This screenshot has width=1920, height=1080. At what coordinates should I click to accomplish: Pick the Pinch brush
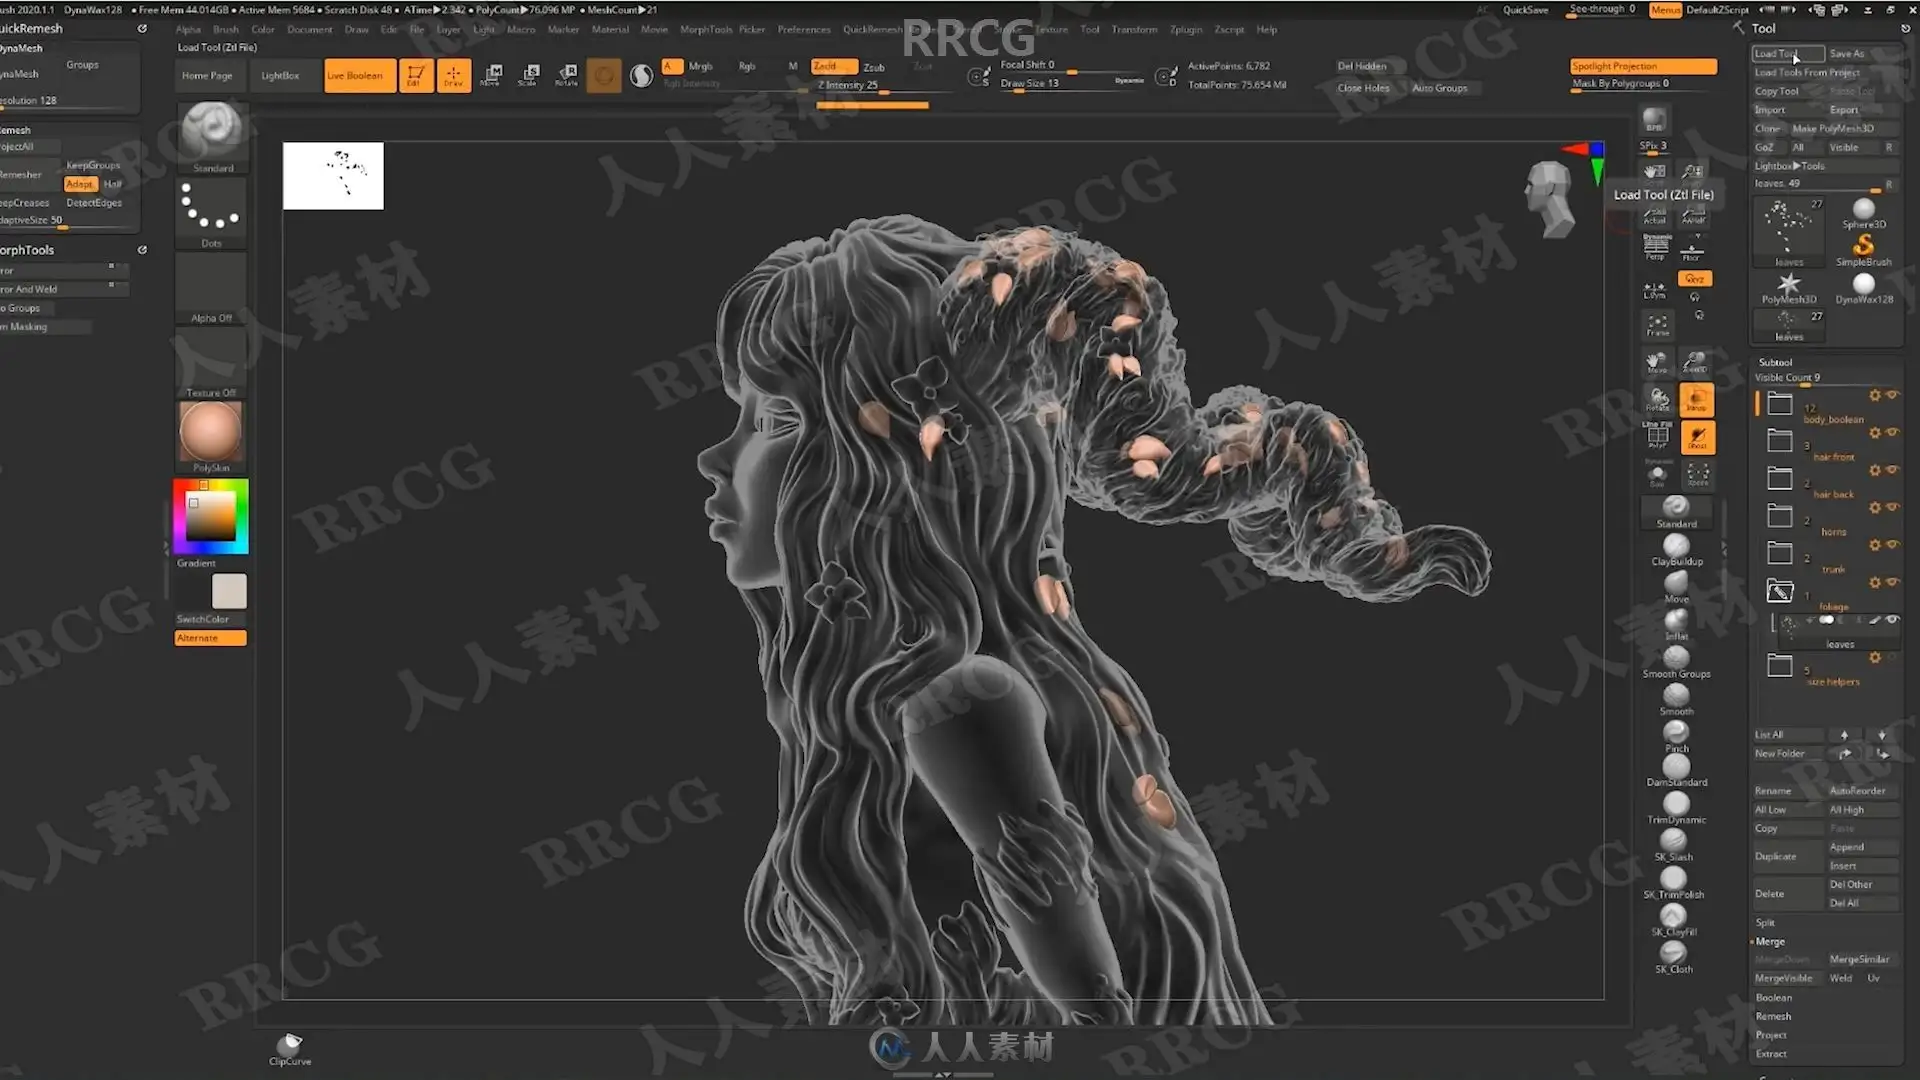click(x=1677, y=735)
